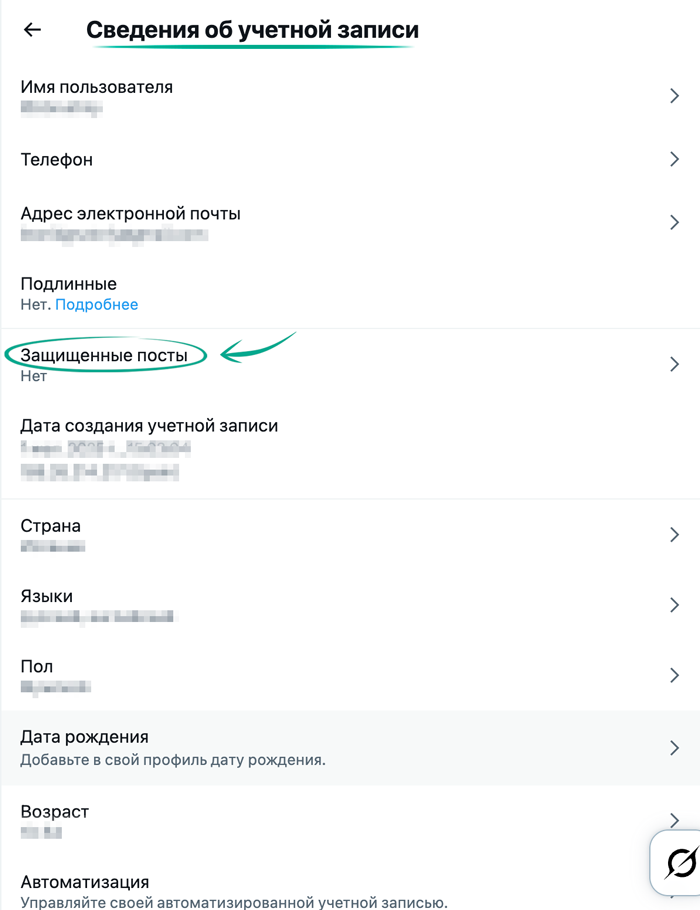Click the Автоматизация setting

[85, 882]
